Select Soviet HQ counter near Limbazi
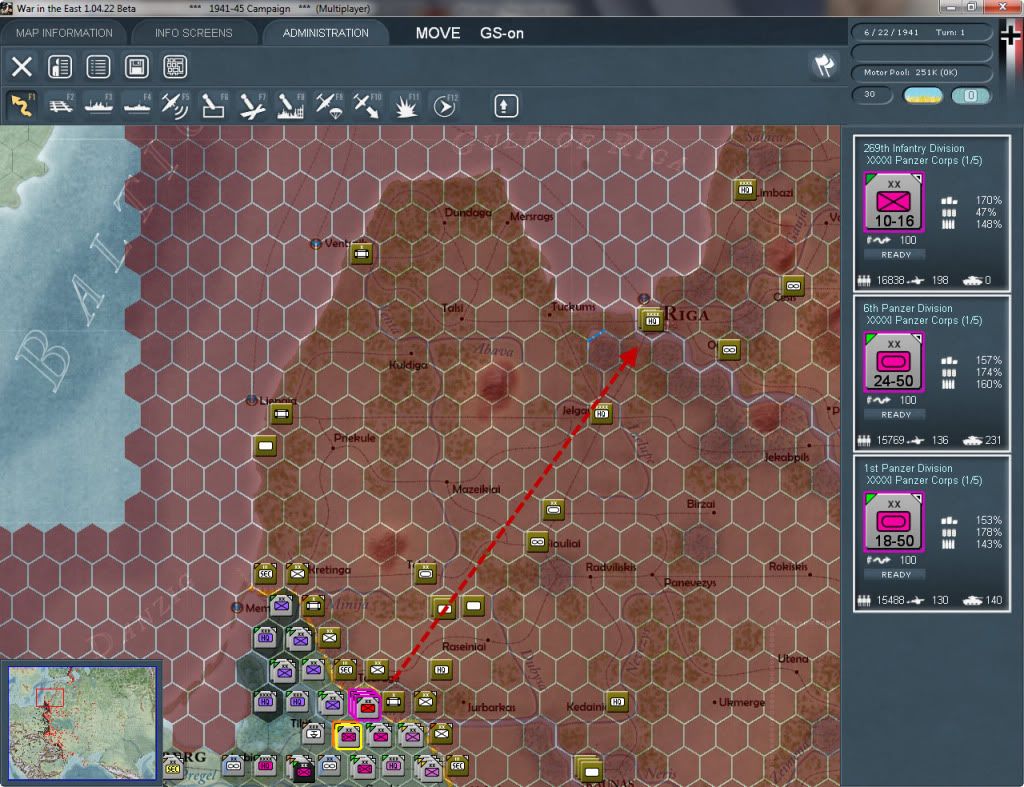 745,190
